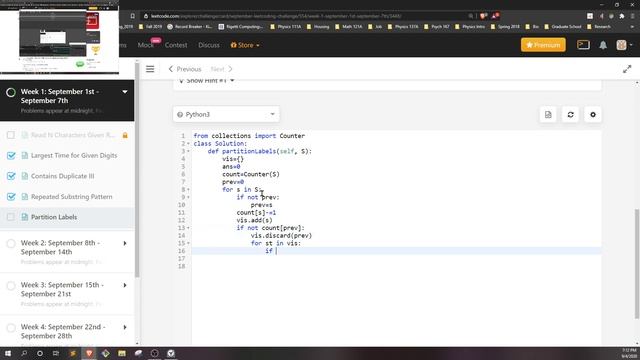Open Graduate School bookmark folder
Screen dimensions: 640x360
[562, 27]
